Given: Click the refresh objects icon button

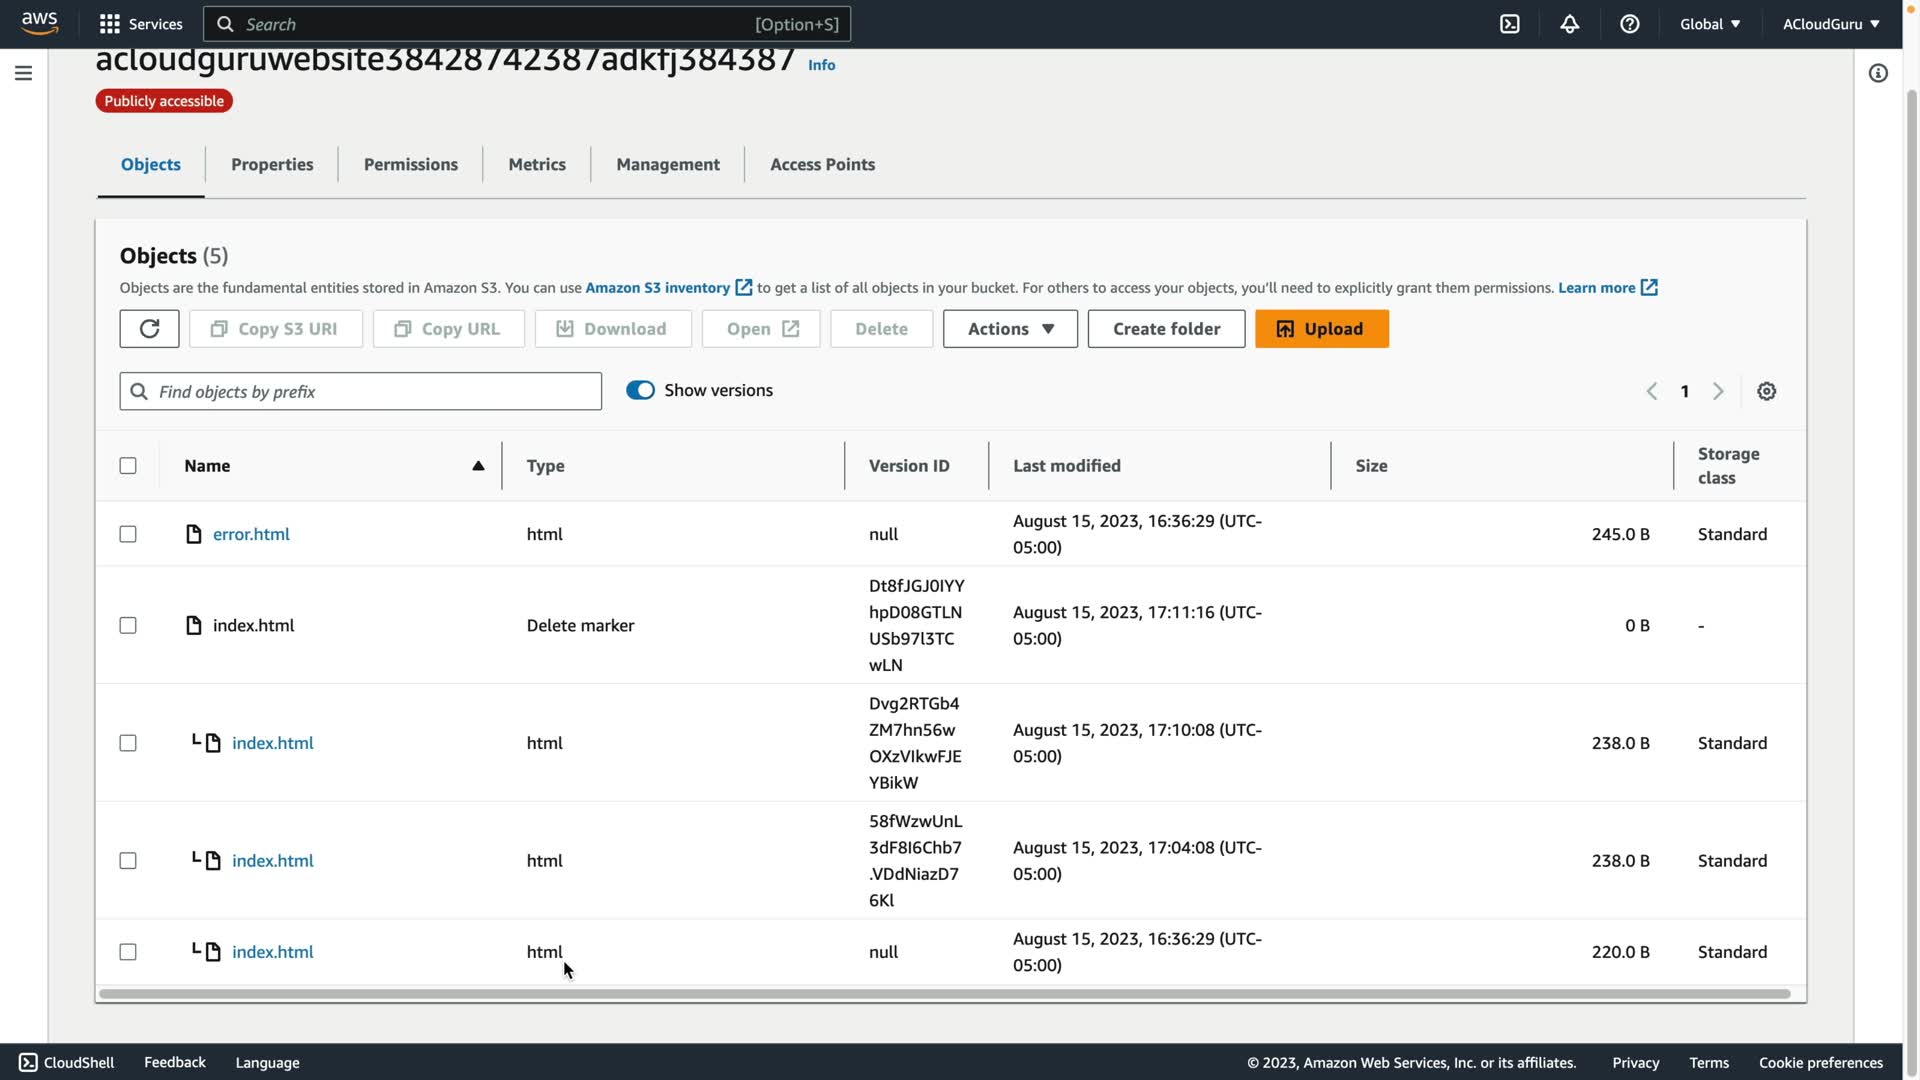Looking at the screenshot, I should 149,329.
